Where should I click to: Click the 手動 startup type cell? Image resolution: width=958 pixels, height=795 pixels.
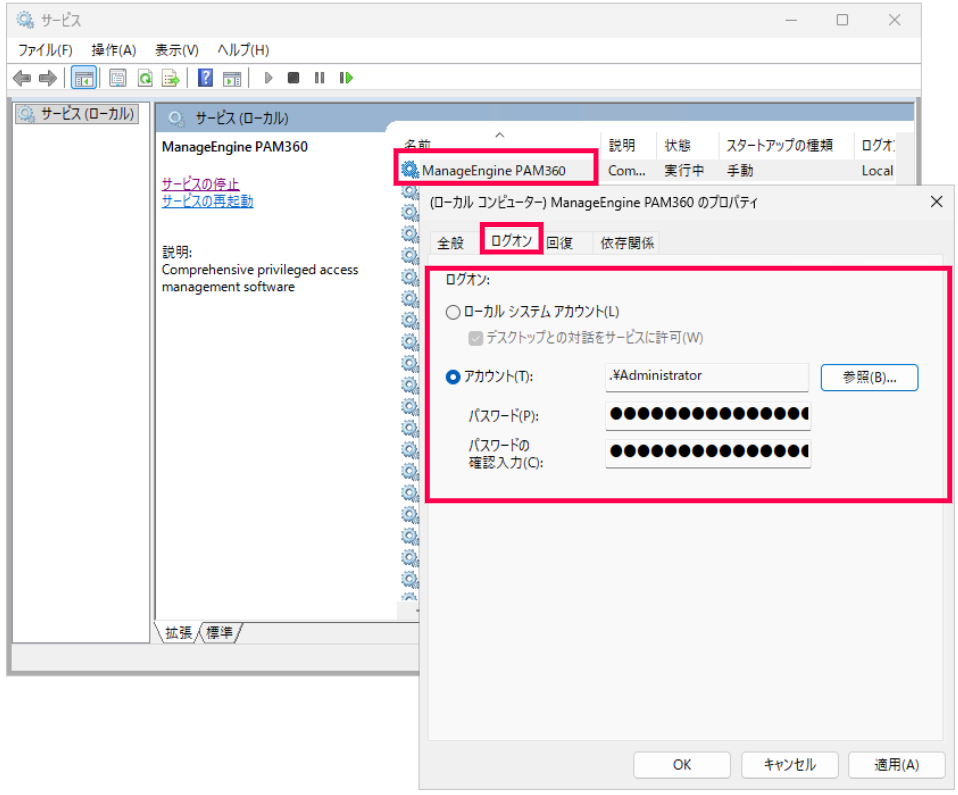pos(740,170)
